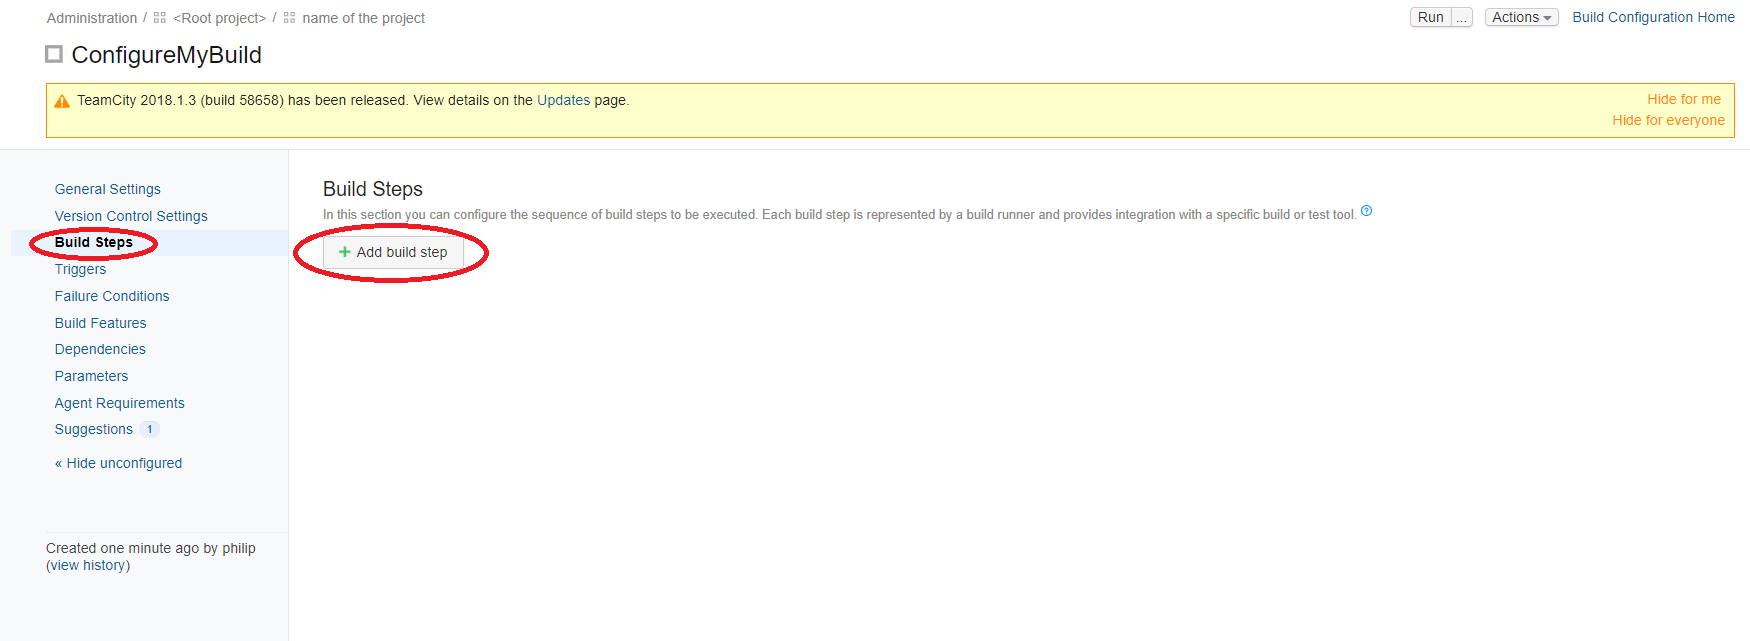Open view history link
The width and height of the screenshot is (1750, 641).
[88, 565]
